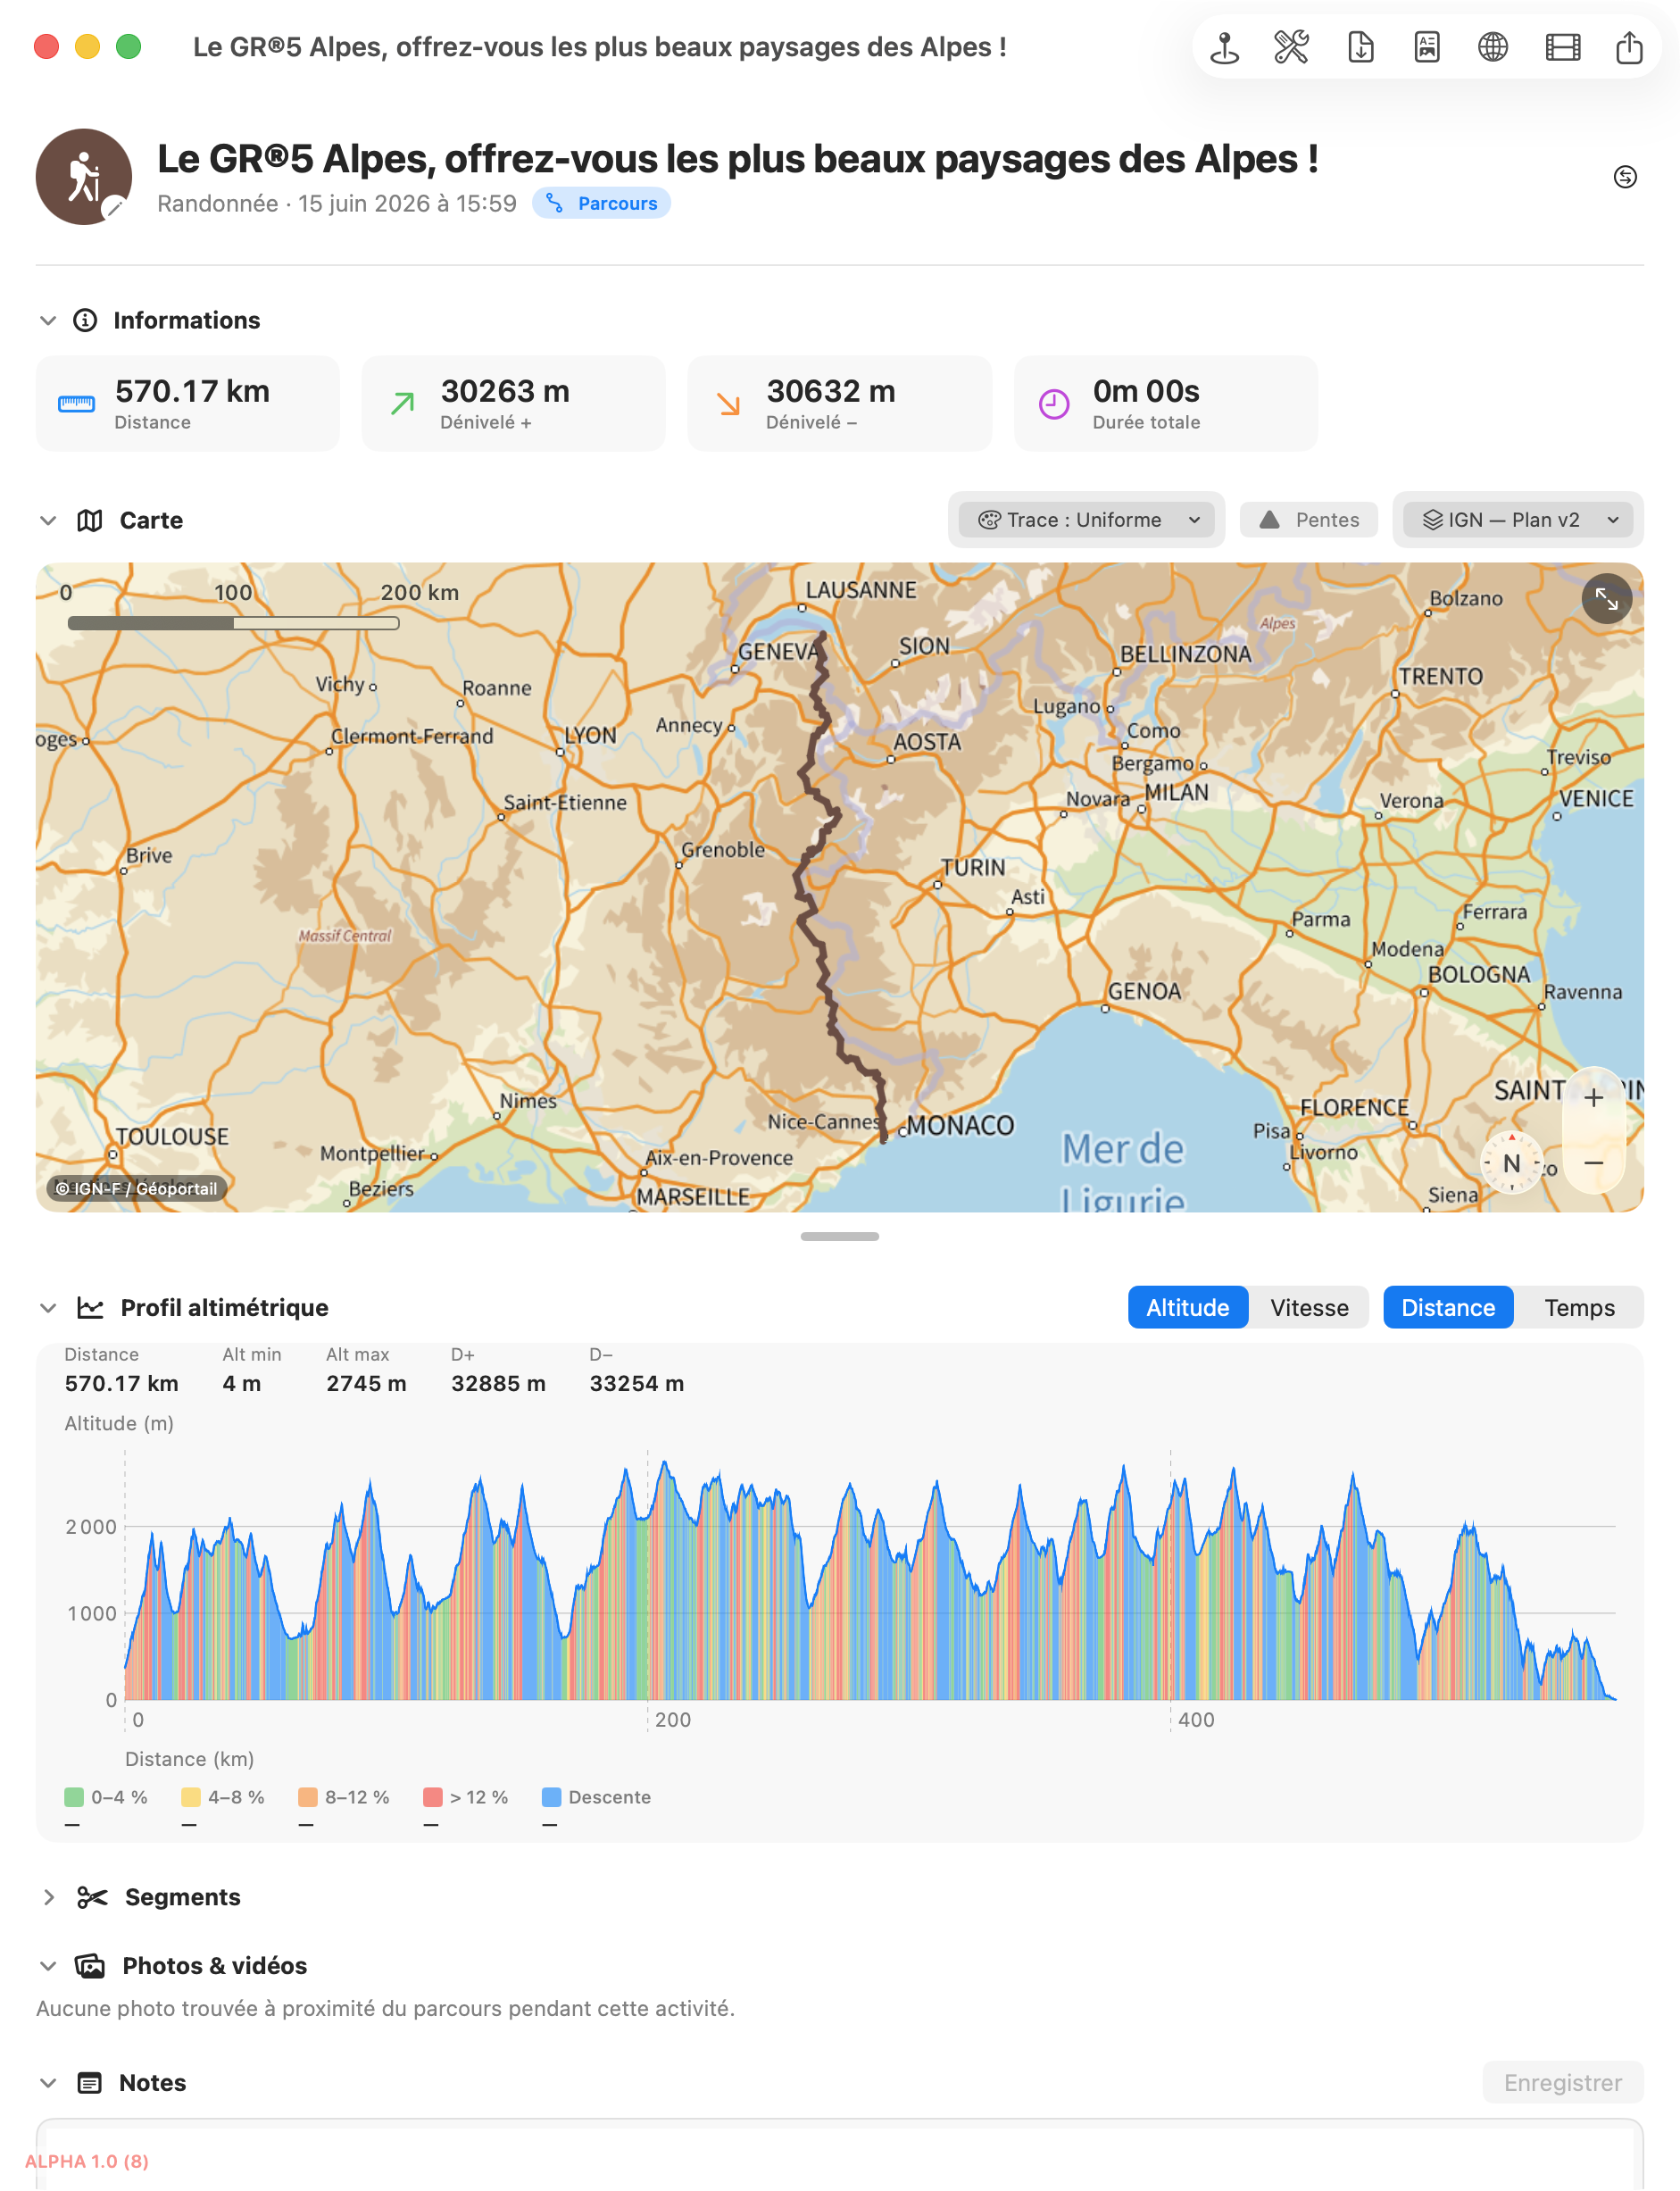
Task: Zoom in the map with plus
Action: [1594, 1098]
